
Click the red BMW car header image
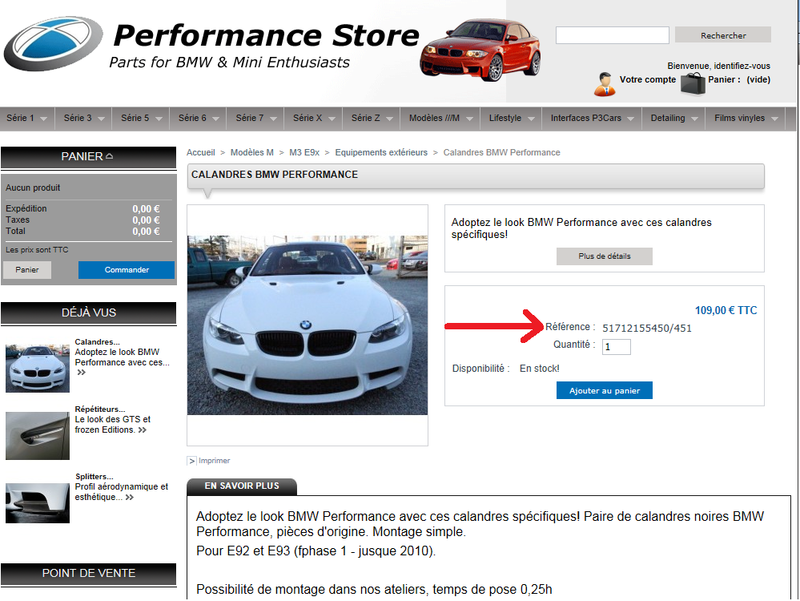click(481, 50)
